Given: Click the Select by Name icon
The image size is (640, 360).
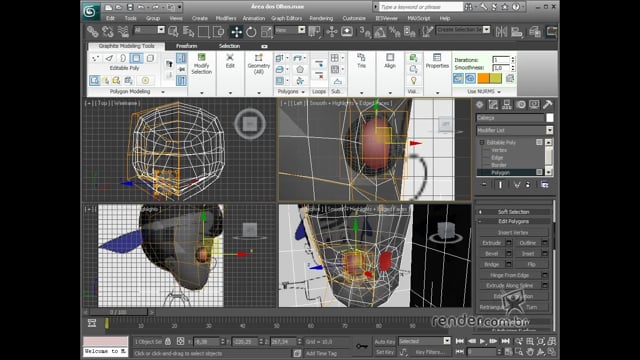Looking at the screenshot, I should click(x=188, y=31).
